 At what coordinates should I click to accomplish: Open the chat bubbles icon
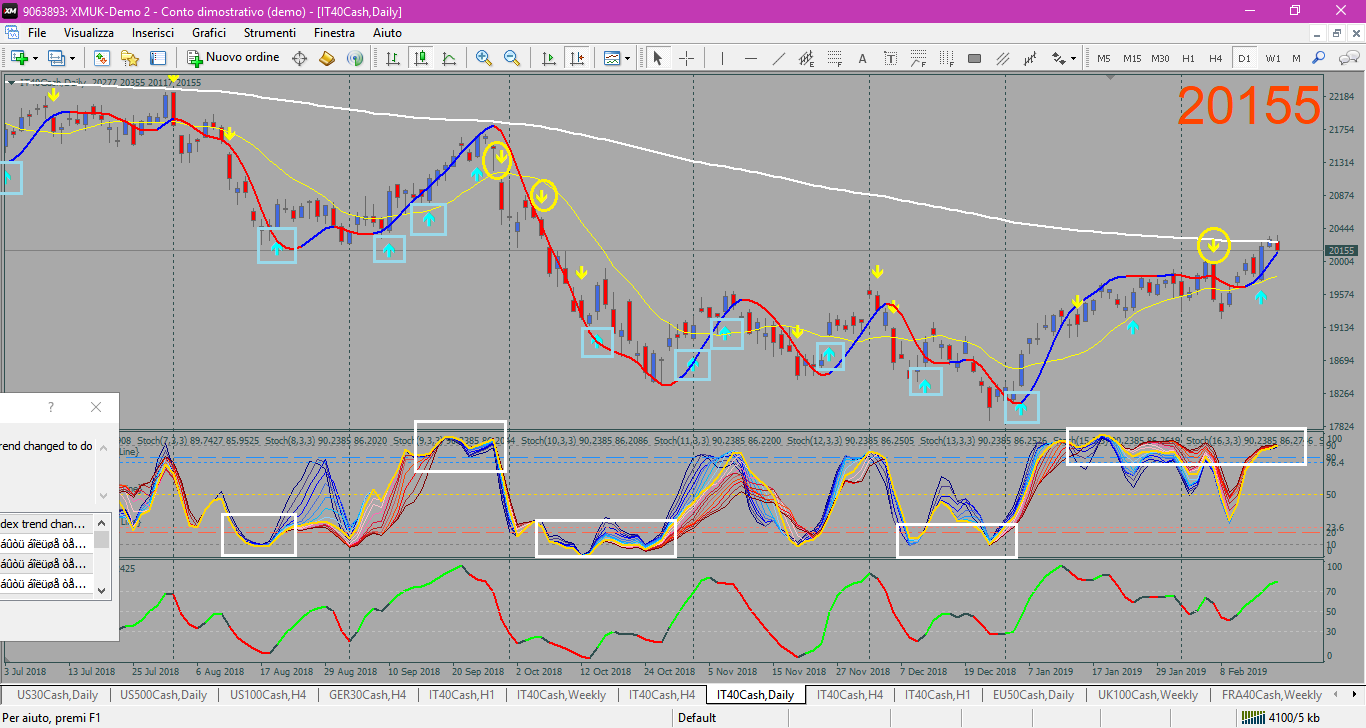[x=1347, y=58]
